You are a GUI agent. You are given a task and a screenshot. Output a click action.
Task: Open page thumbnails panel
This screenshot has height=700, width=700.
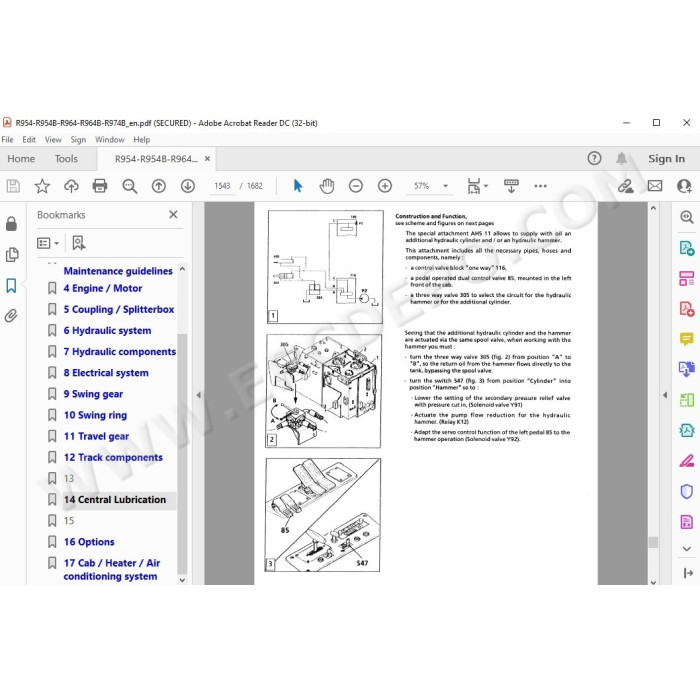[12, 255]
